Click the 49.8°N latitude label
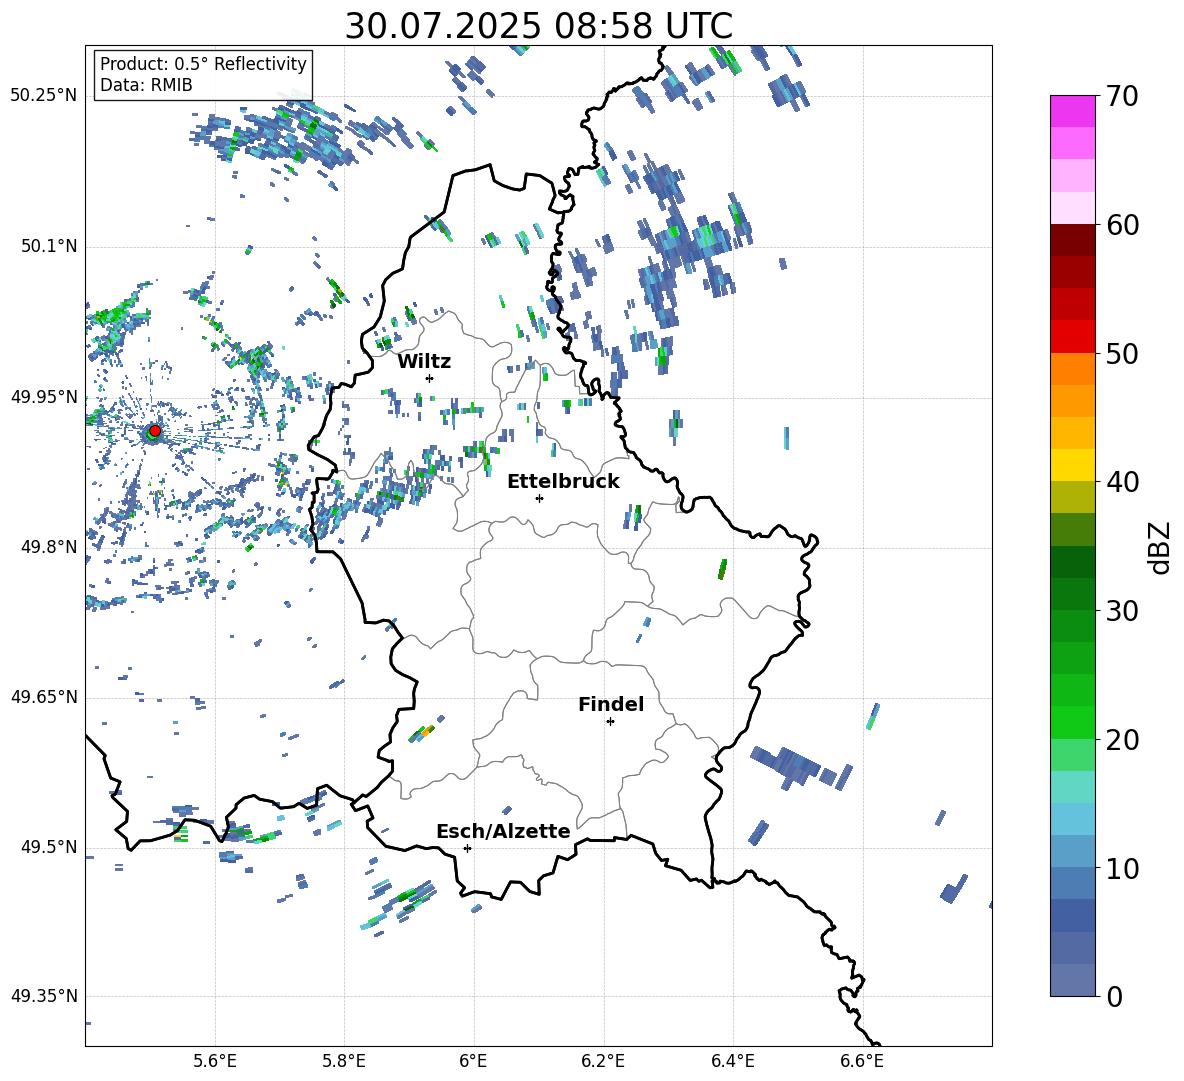1184x1081 pixels. (48, 547)
